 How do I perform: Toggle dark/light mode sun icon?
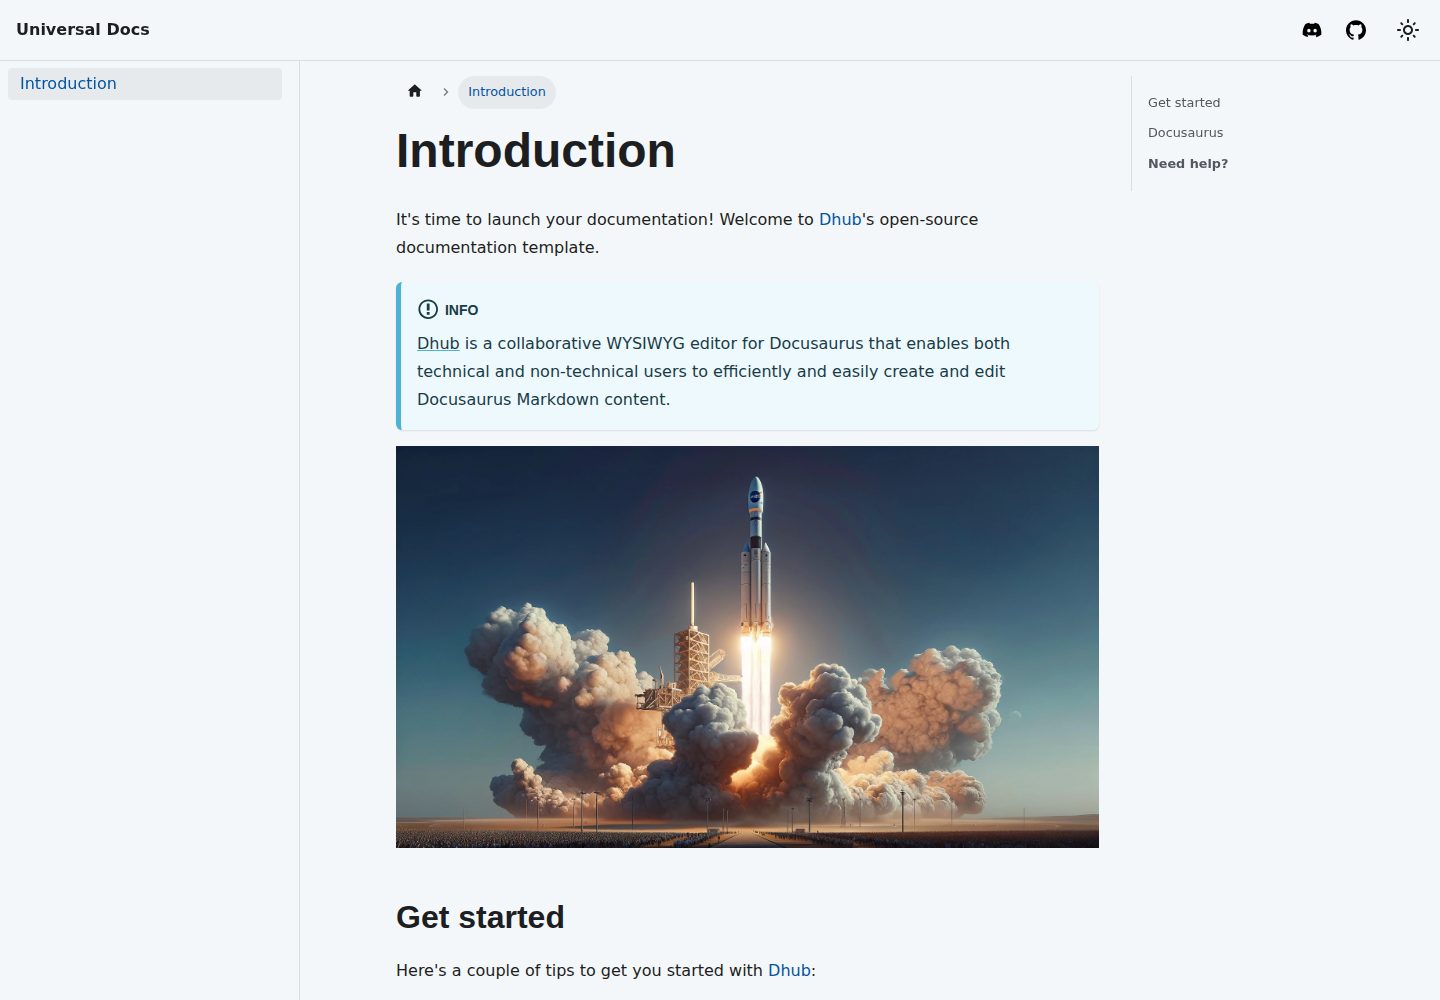click(x=1408, y=30)
